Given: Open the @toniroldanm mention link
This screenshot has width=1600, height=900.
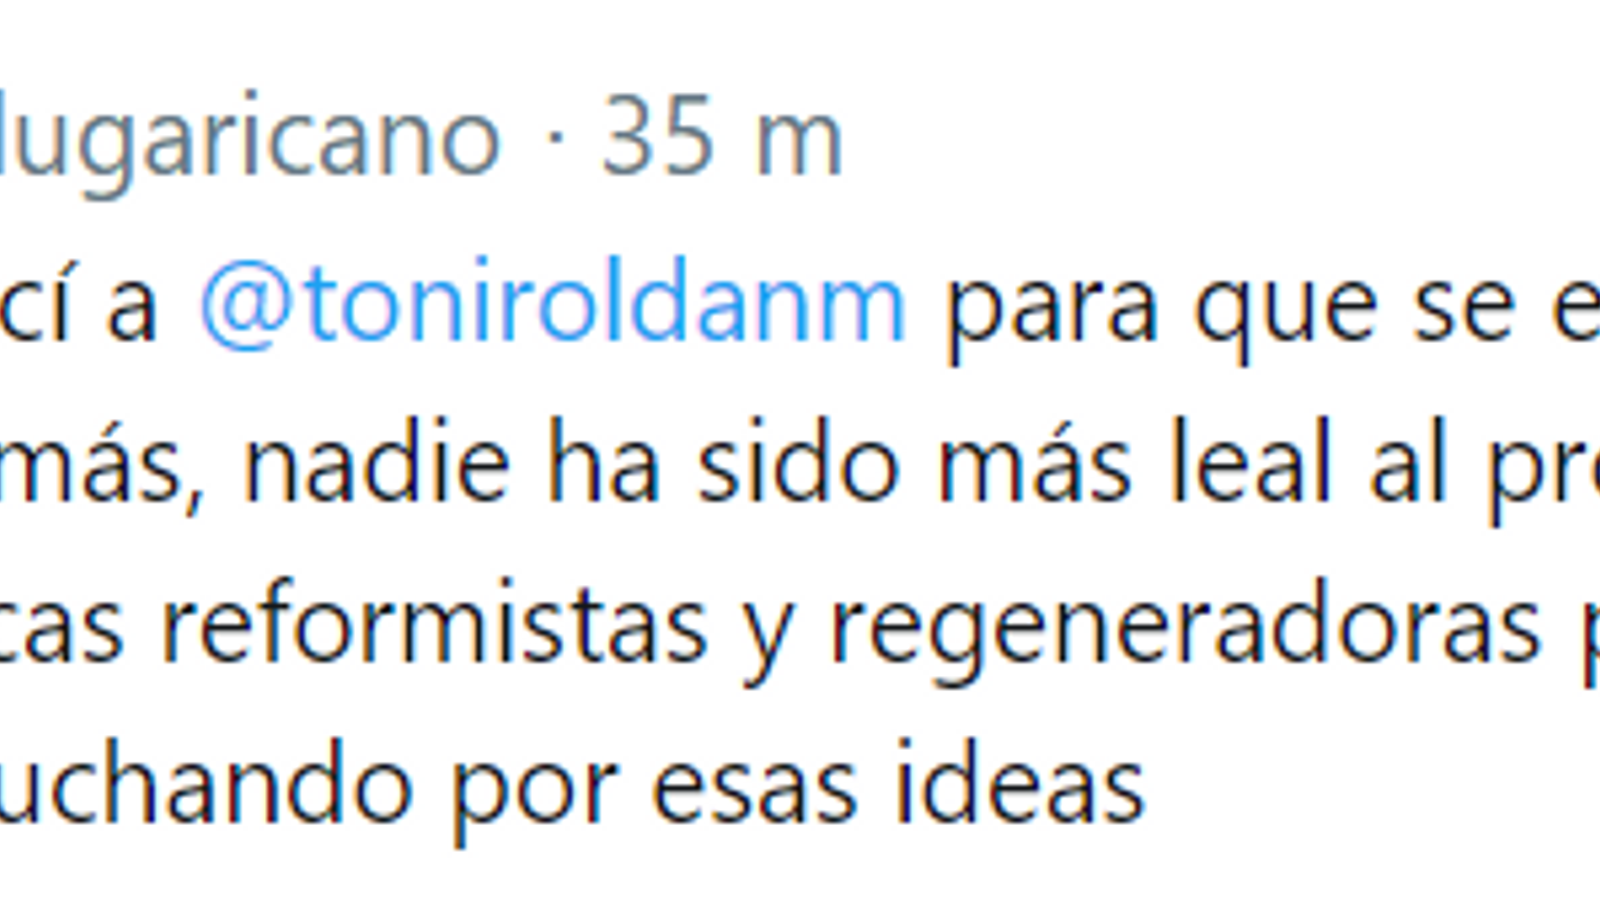Looking at the screenshot, I should coord(552,303).
